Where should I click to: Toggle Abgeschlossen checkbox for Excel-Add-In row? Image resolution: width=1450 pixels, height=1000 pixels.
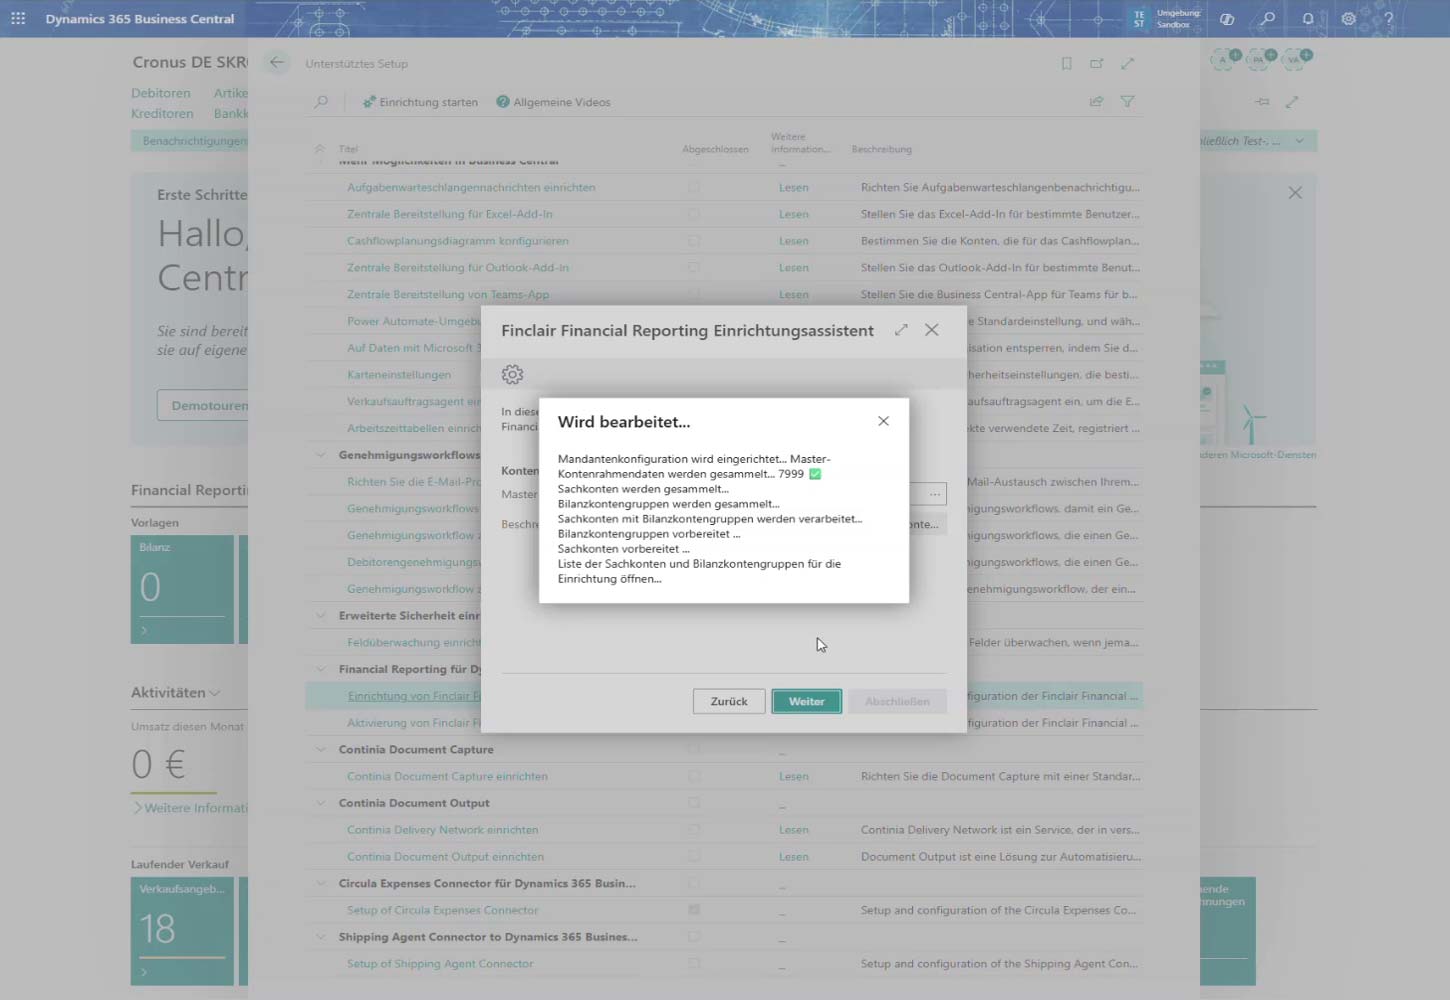coord(694,214)
